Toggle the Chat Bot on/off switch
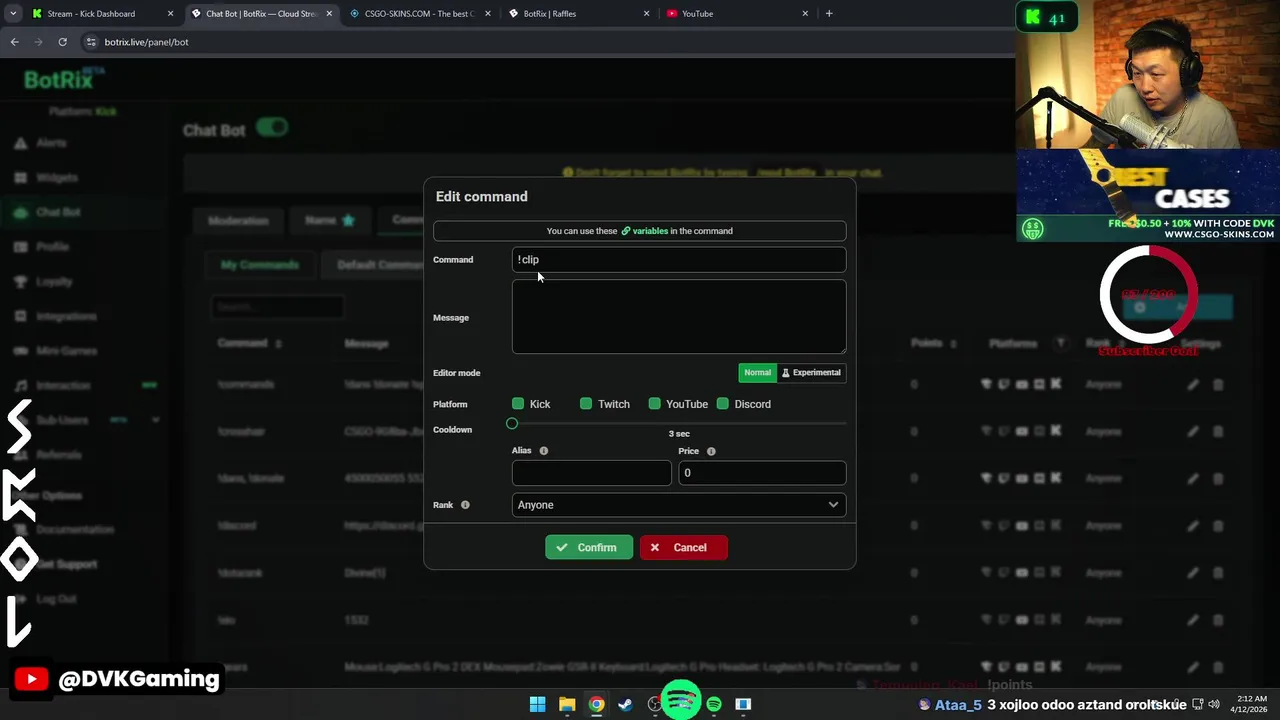The width and height of the screenshot is (1280, 720). click(x=271, y=127)
